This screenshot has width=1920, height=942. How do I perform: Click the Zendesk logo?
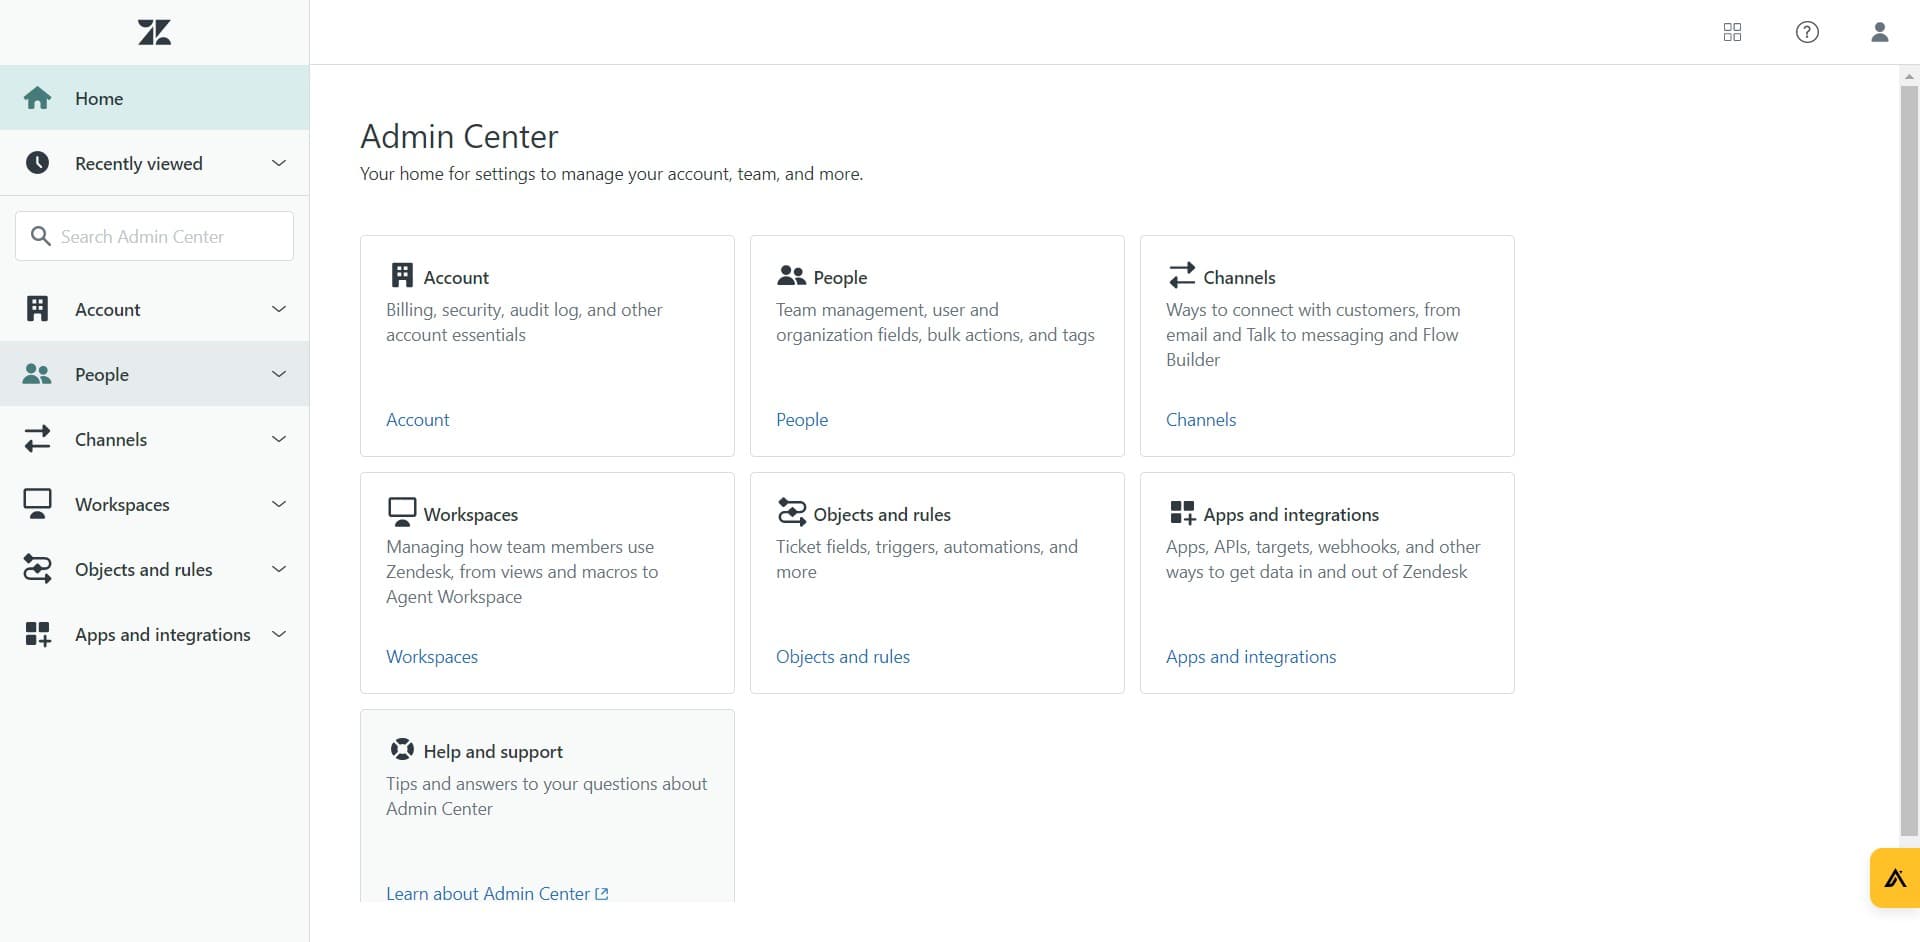[x=154, y=31]
